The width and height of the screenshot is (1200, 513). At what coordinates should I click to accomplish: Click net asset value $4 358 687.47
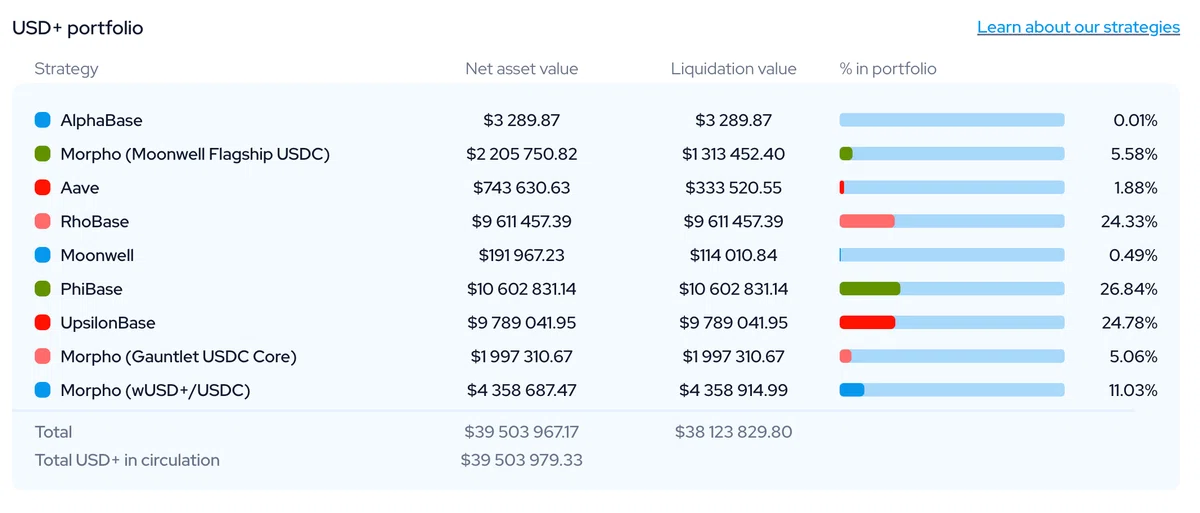point(522,390)
